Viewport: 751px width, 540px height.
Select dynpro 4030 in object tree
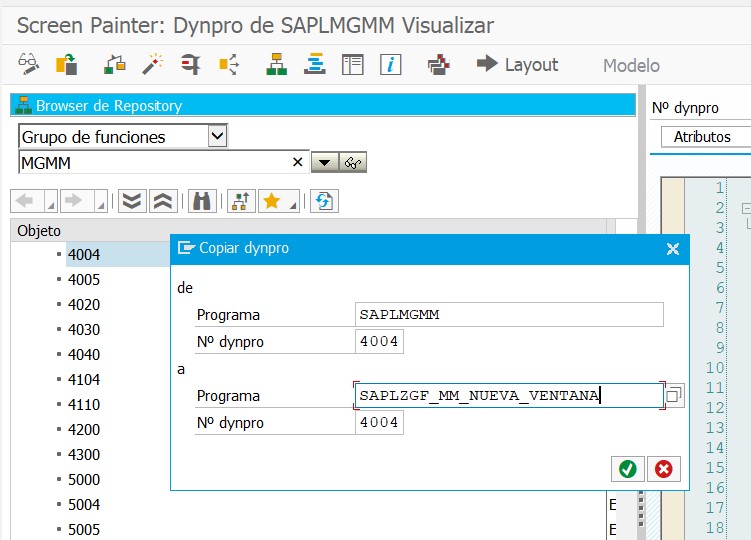84,329
